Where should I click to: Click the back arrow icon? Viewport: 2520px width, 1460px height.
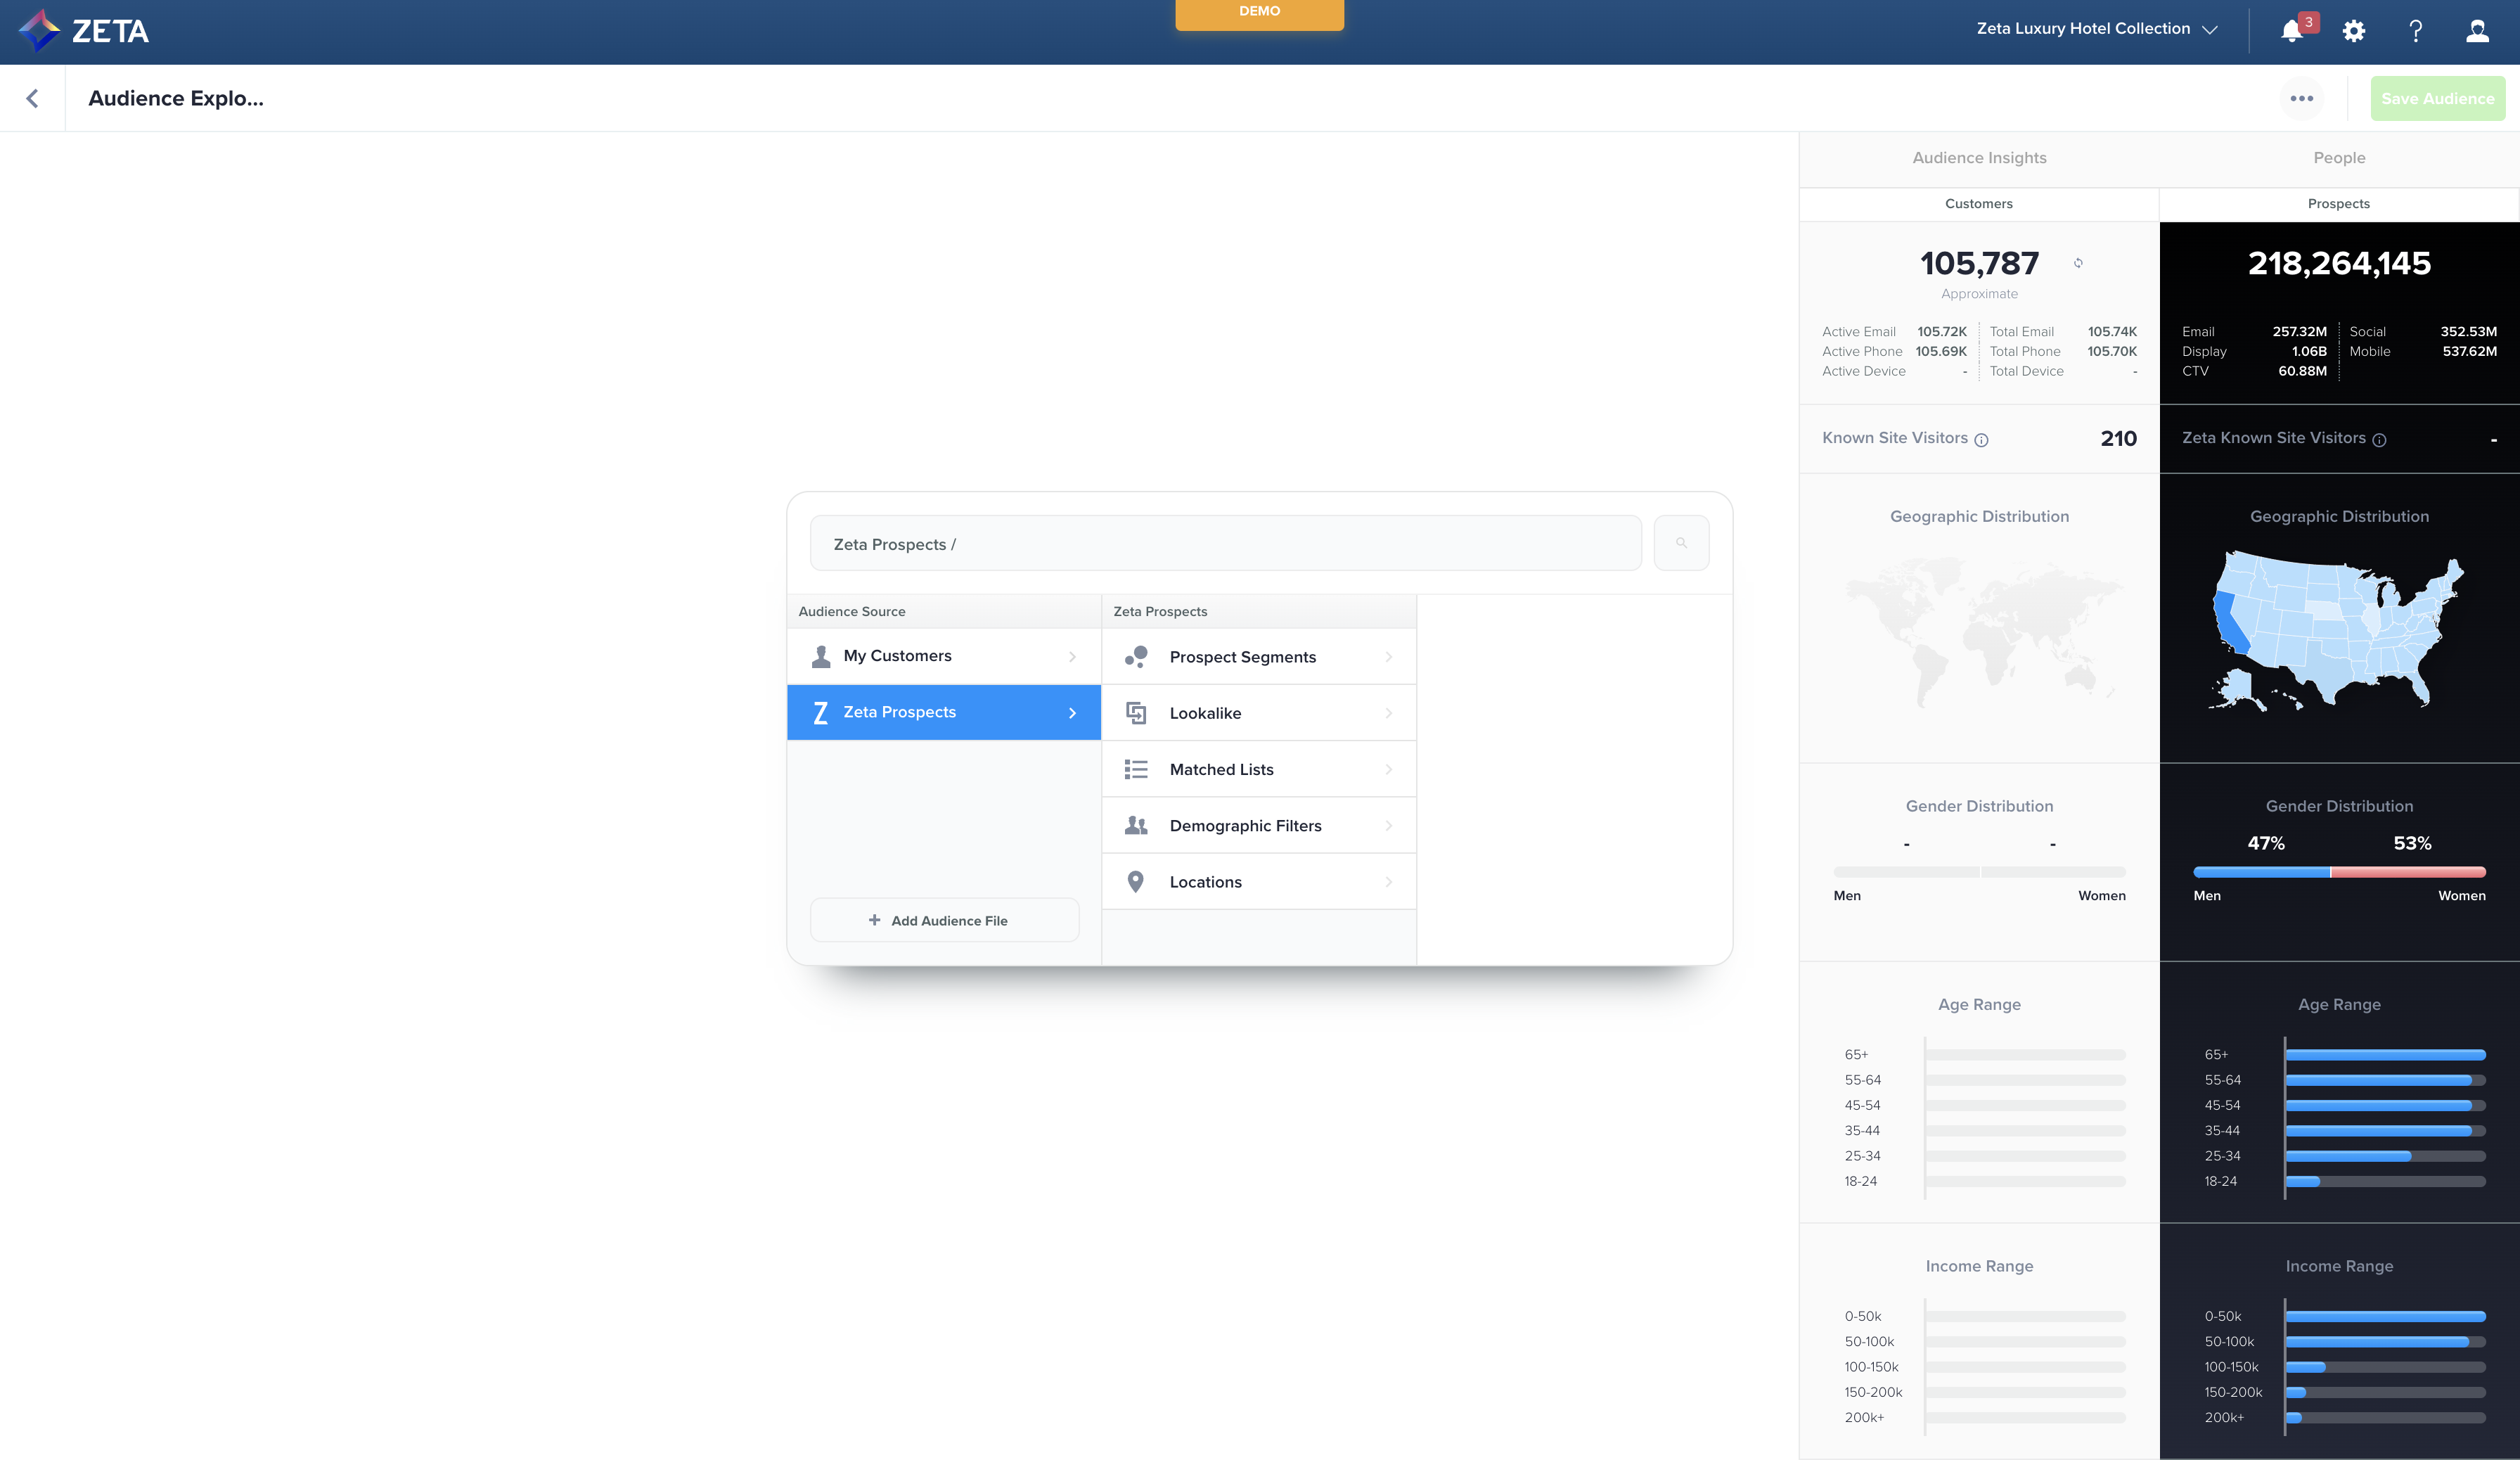pos(32,98)
